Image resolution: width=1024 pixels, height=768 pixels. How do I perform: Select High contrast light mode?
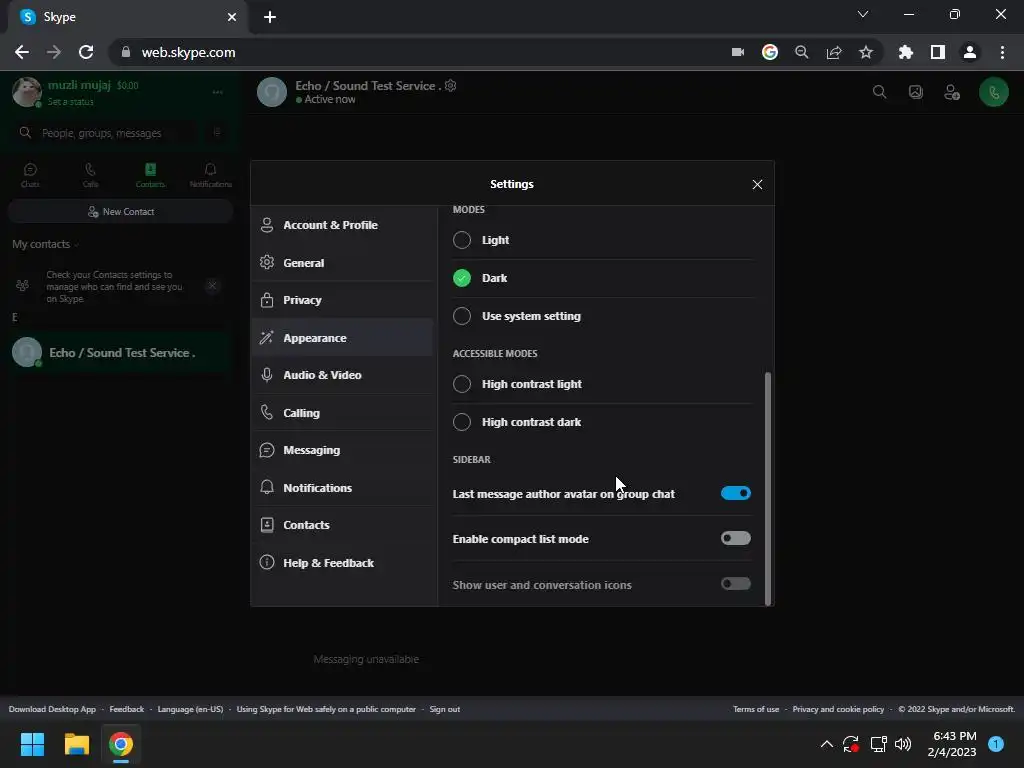[x=462, y=384]
